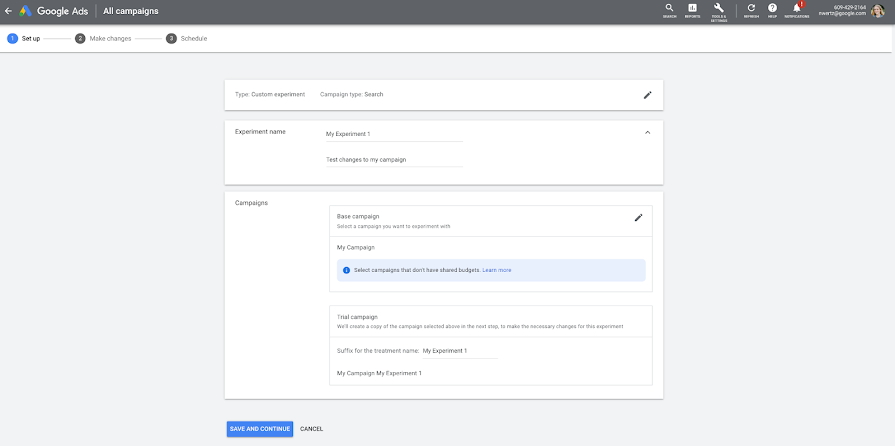Image resolution: width=895 pixels, height=446 pixels.
Task: Open the Help icon
Action: 772,10
